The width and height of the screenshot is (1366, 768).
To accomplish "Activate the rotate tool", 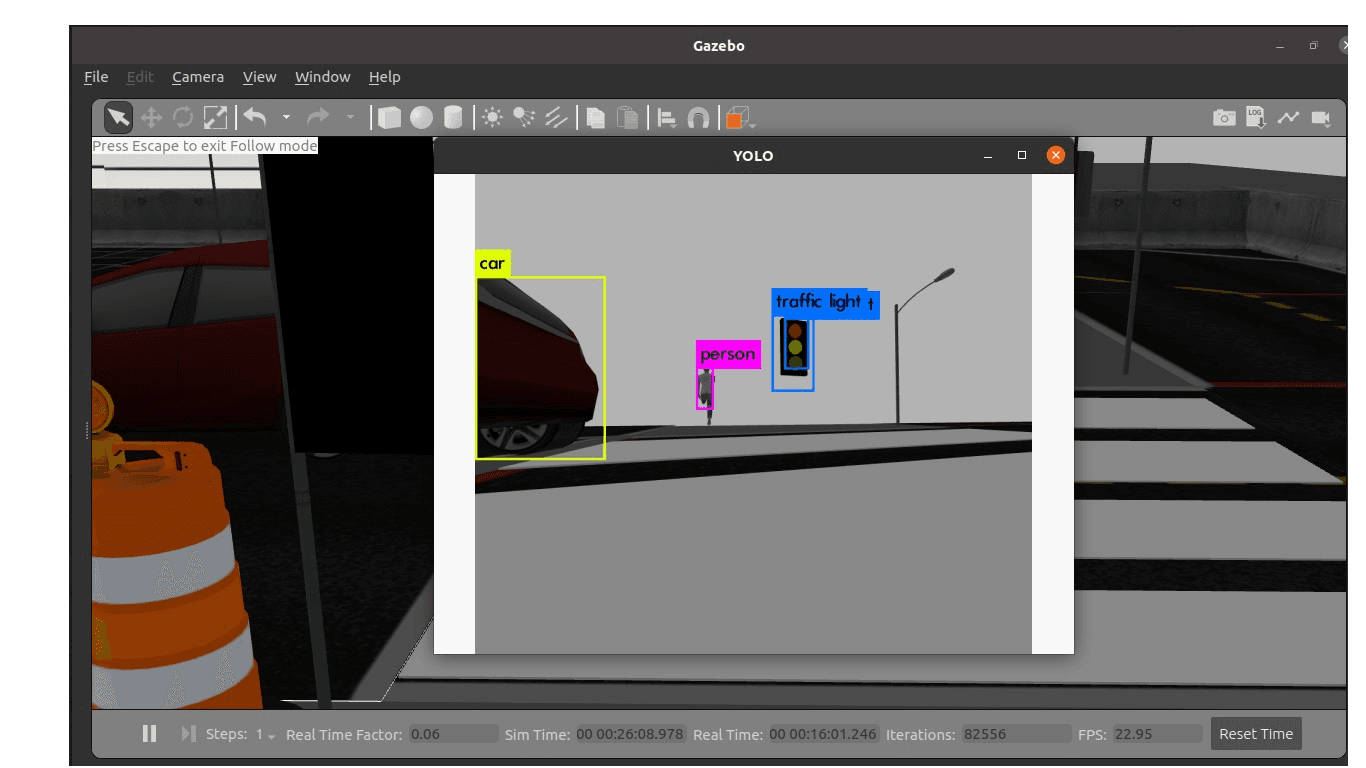I will (x=183, y=117).
